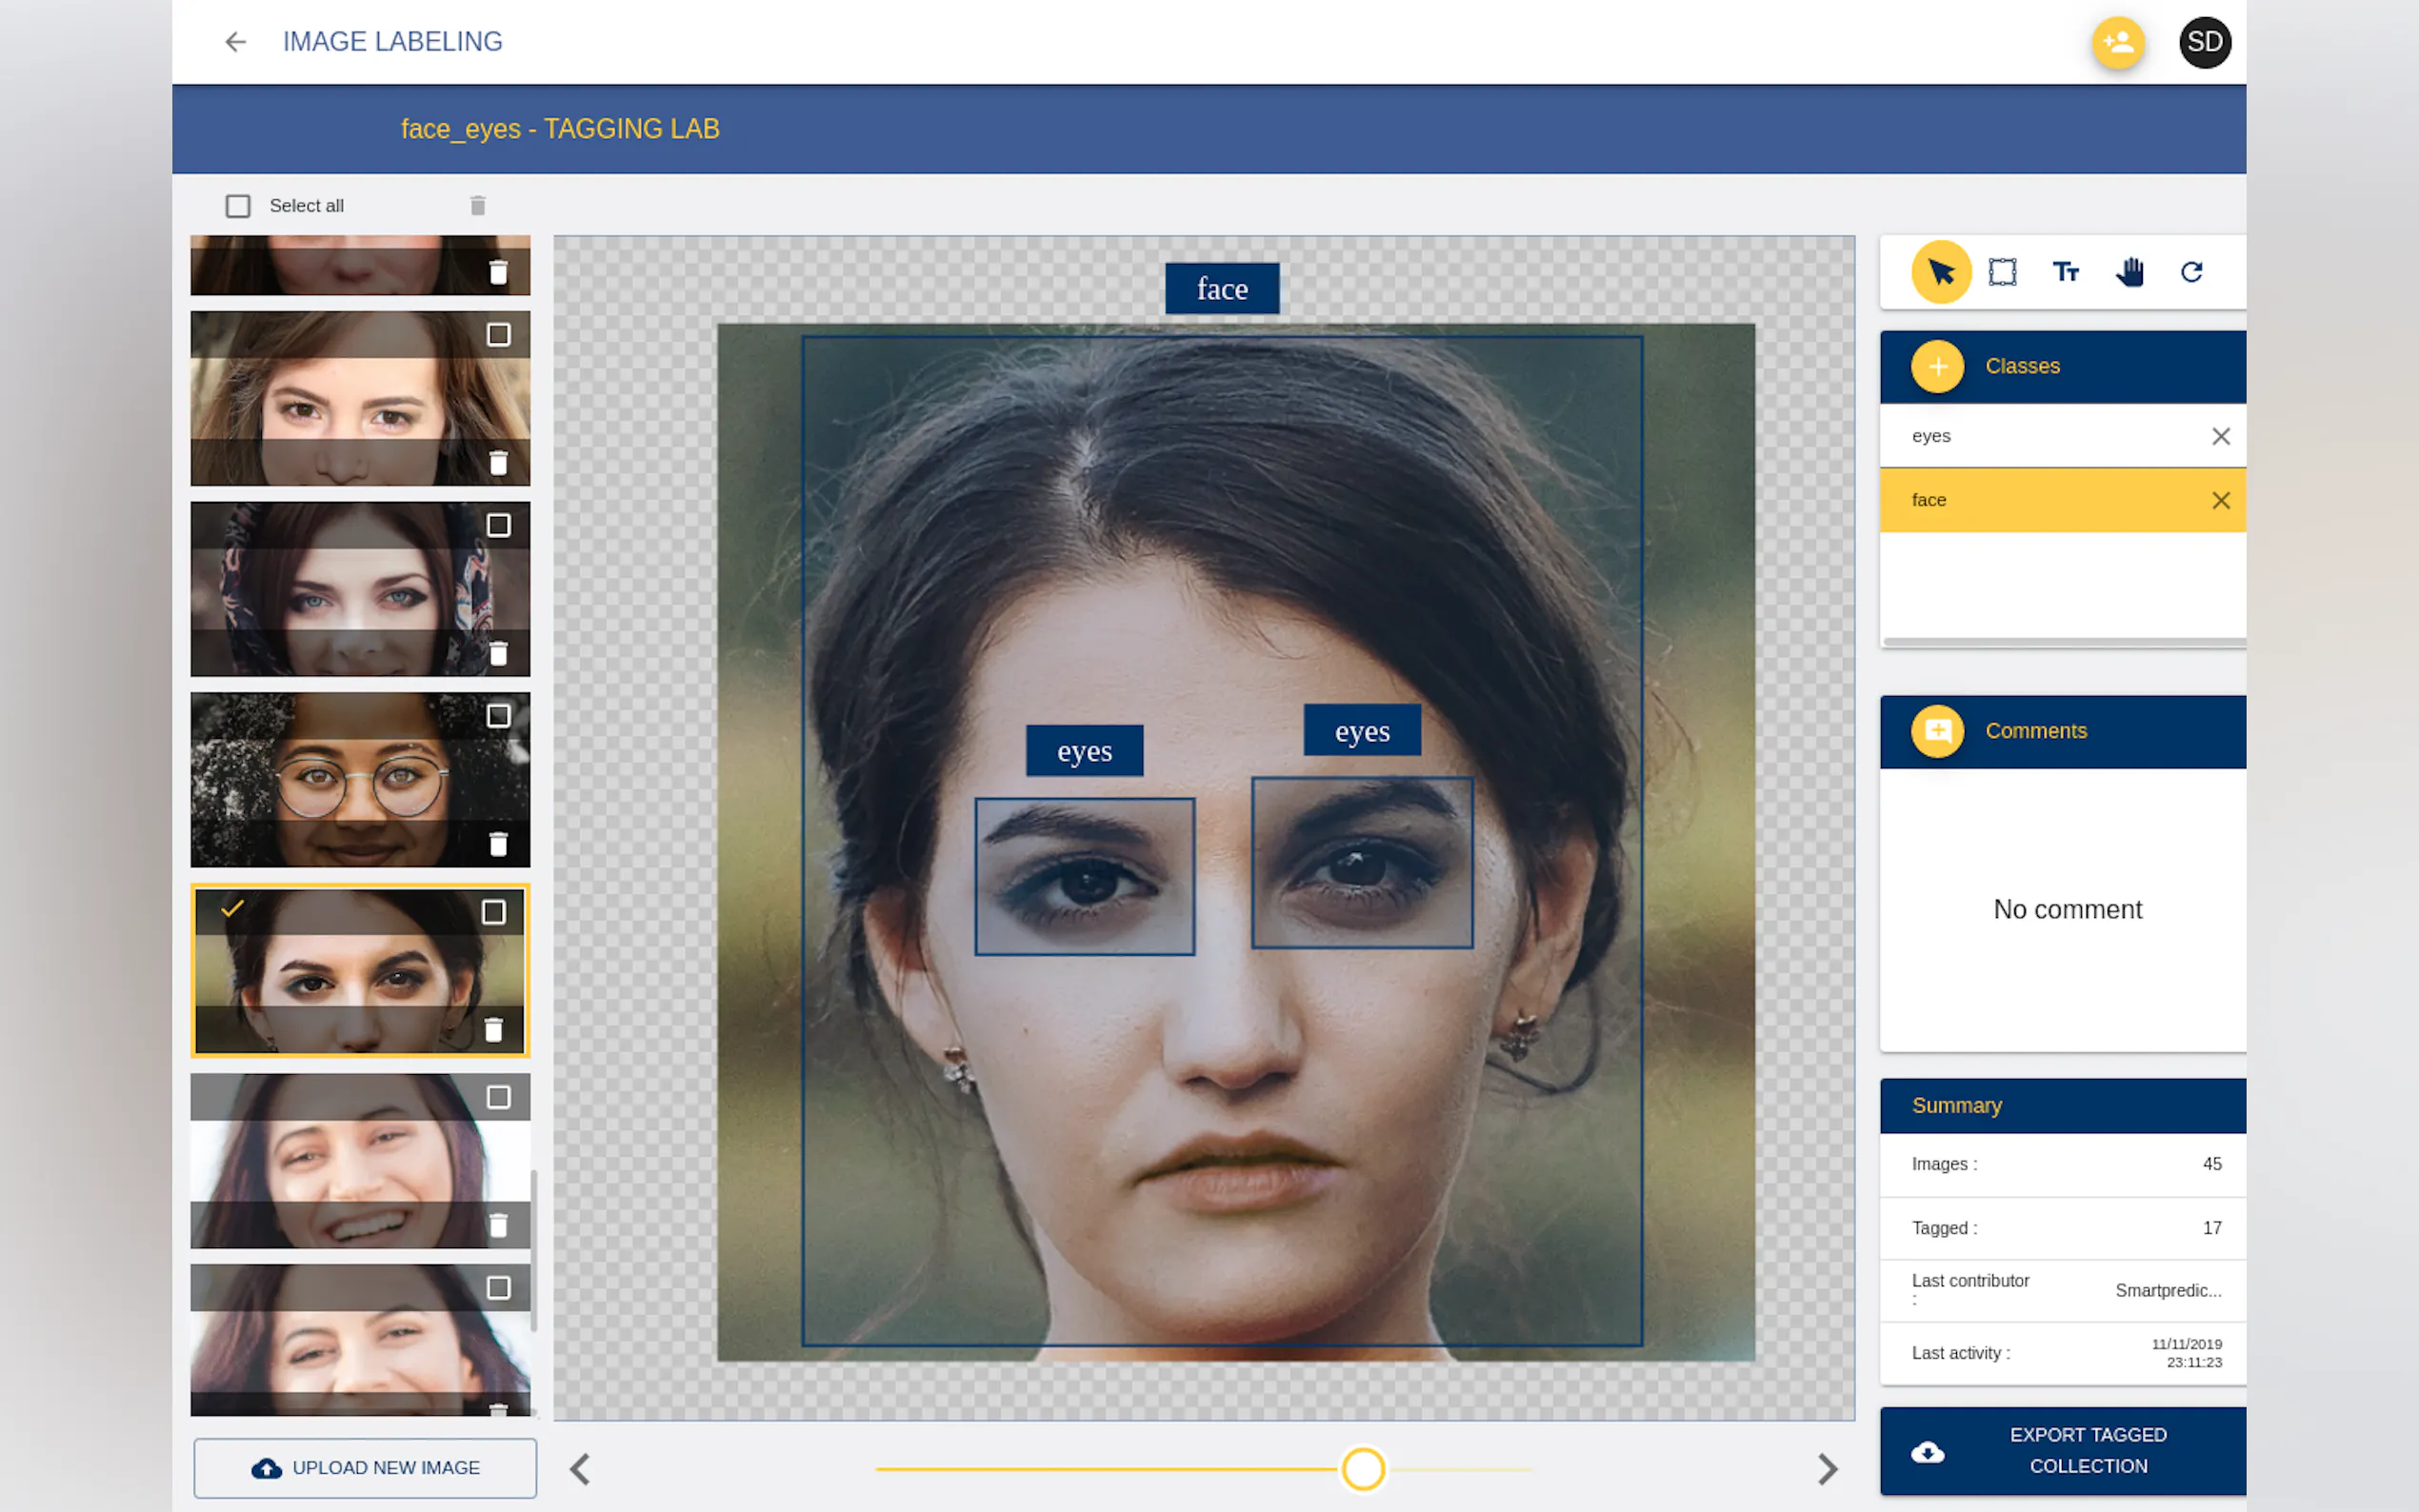This screenshot has width=2419, height=1512.
Task: Check the laughing woman thumbnail checkbox
Action: click(498, 1097)
